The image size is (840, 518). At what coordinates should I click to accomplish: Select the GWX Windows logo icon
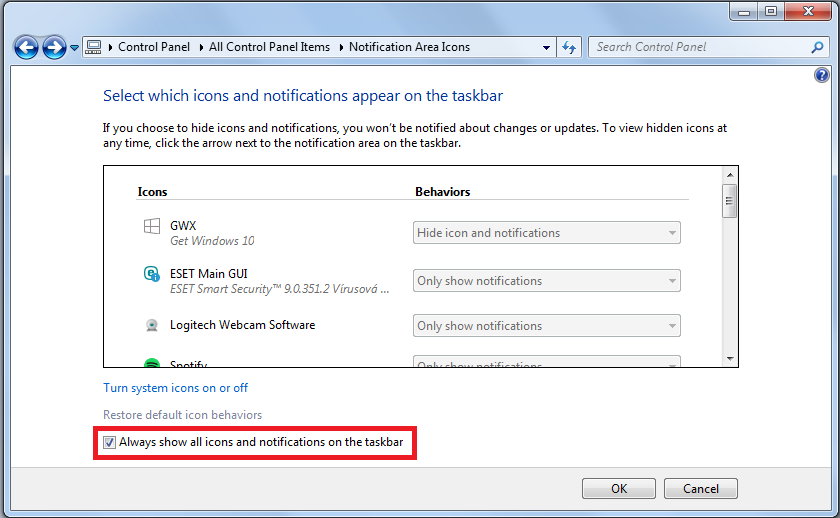(x=152, y=226)
